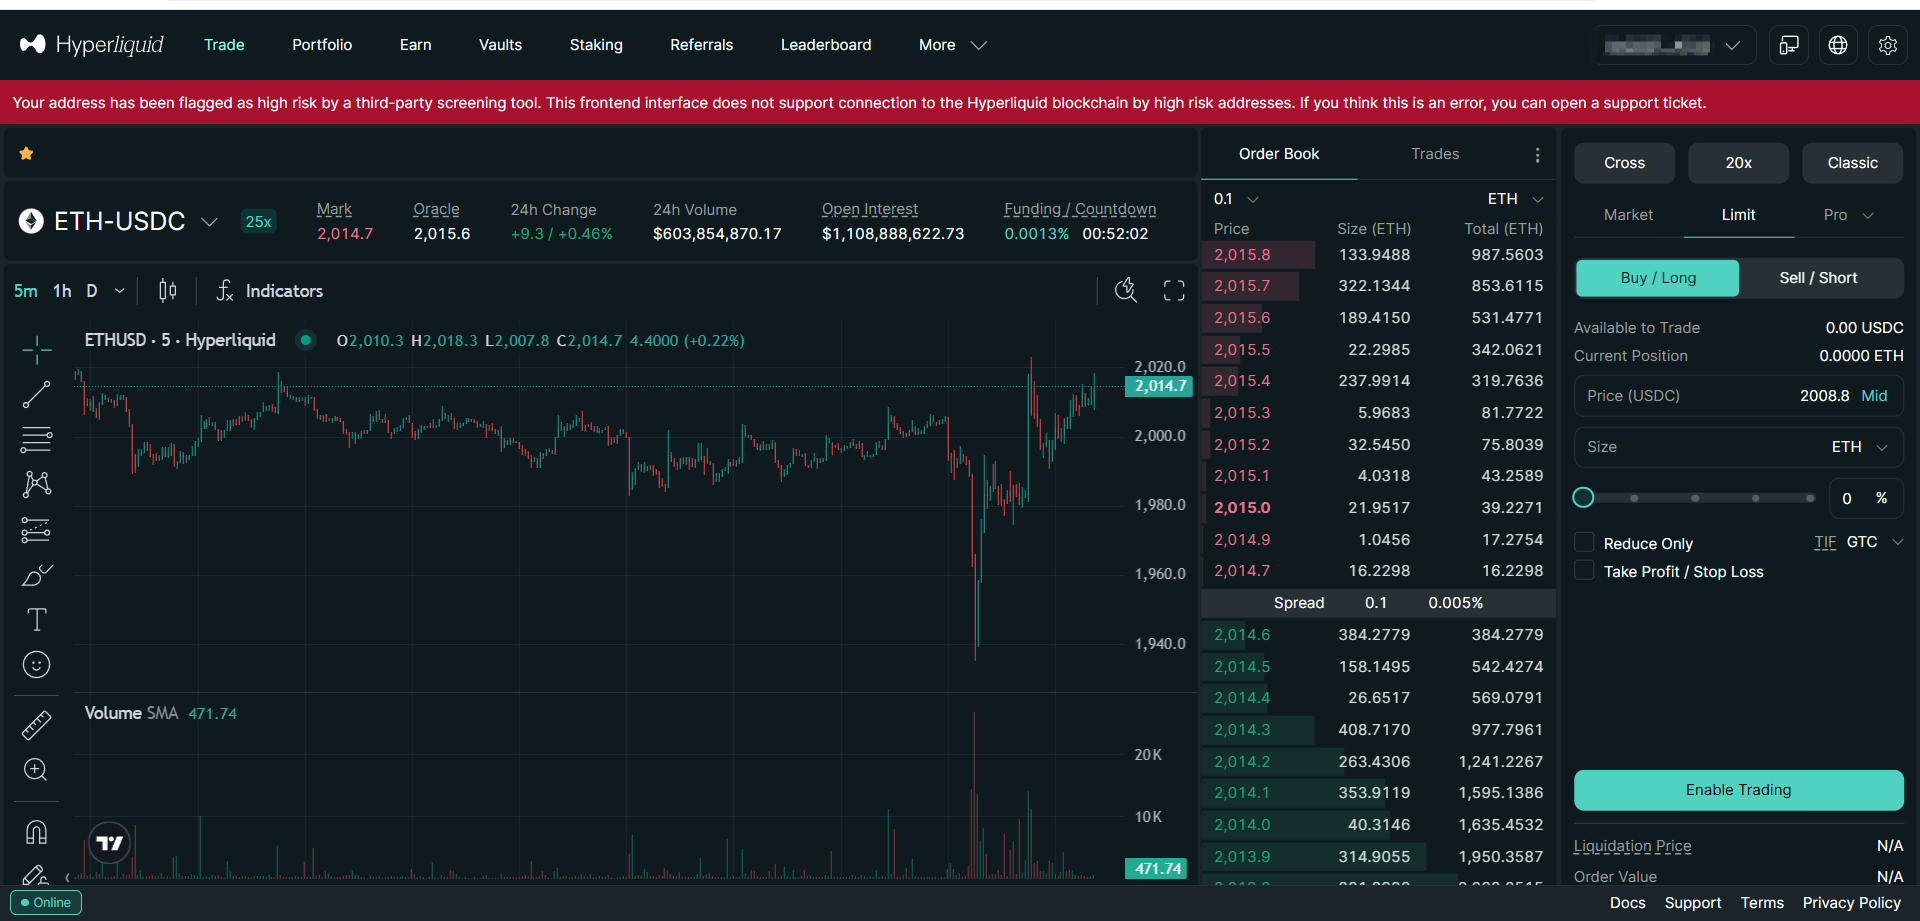Click the Price (USDC) input field
1920x921 pixels.
pos(1738,396)
